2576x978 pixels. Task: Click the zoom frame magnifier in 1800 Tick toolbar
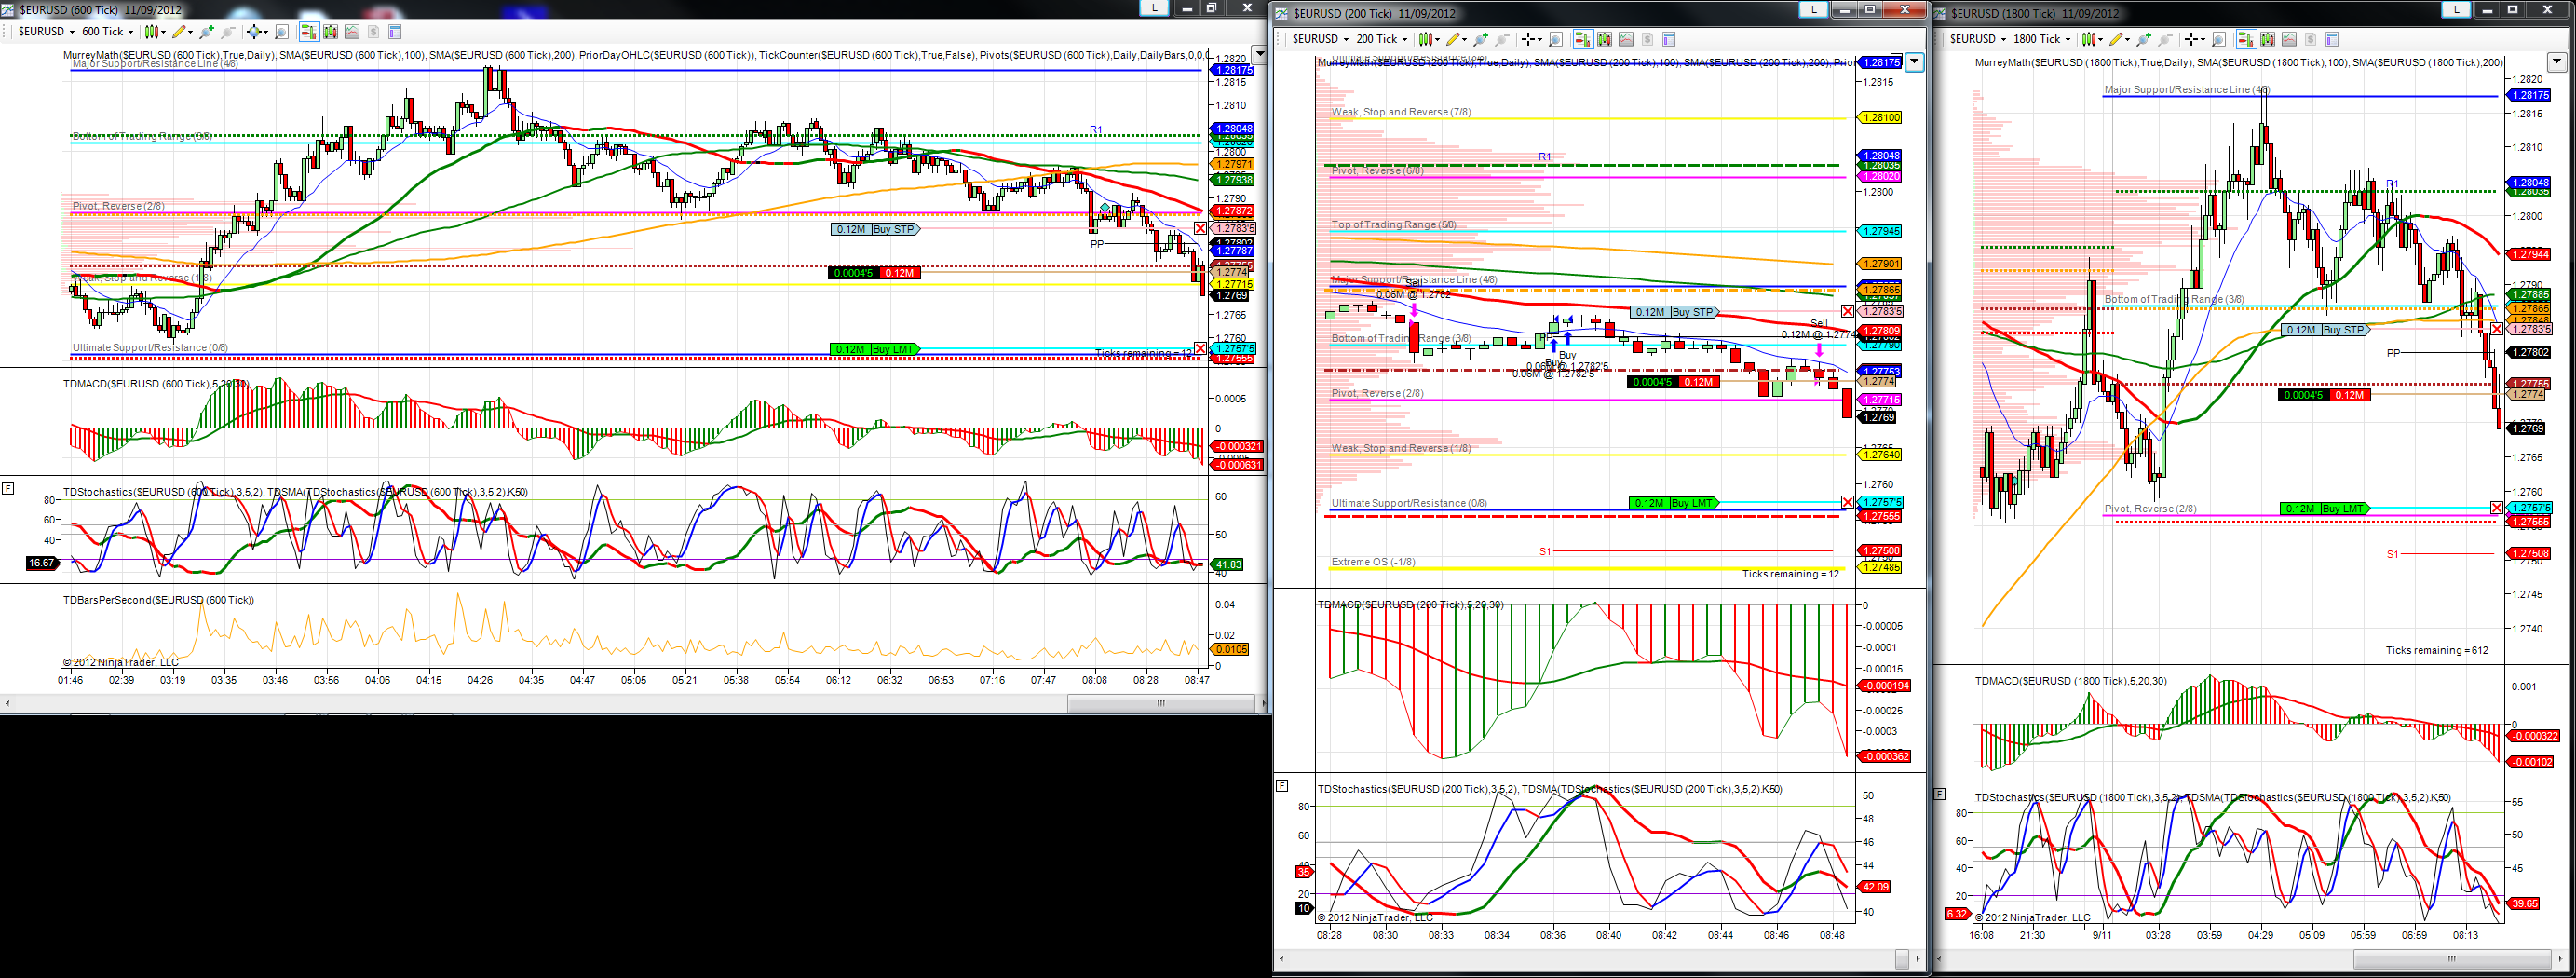point(2219,39)
